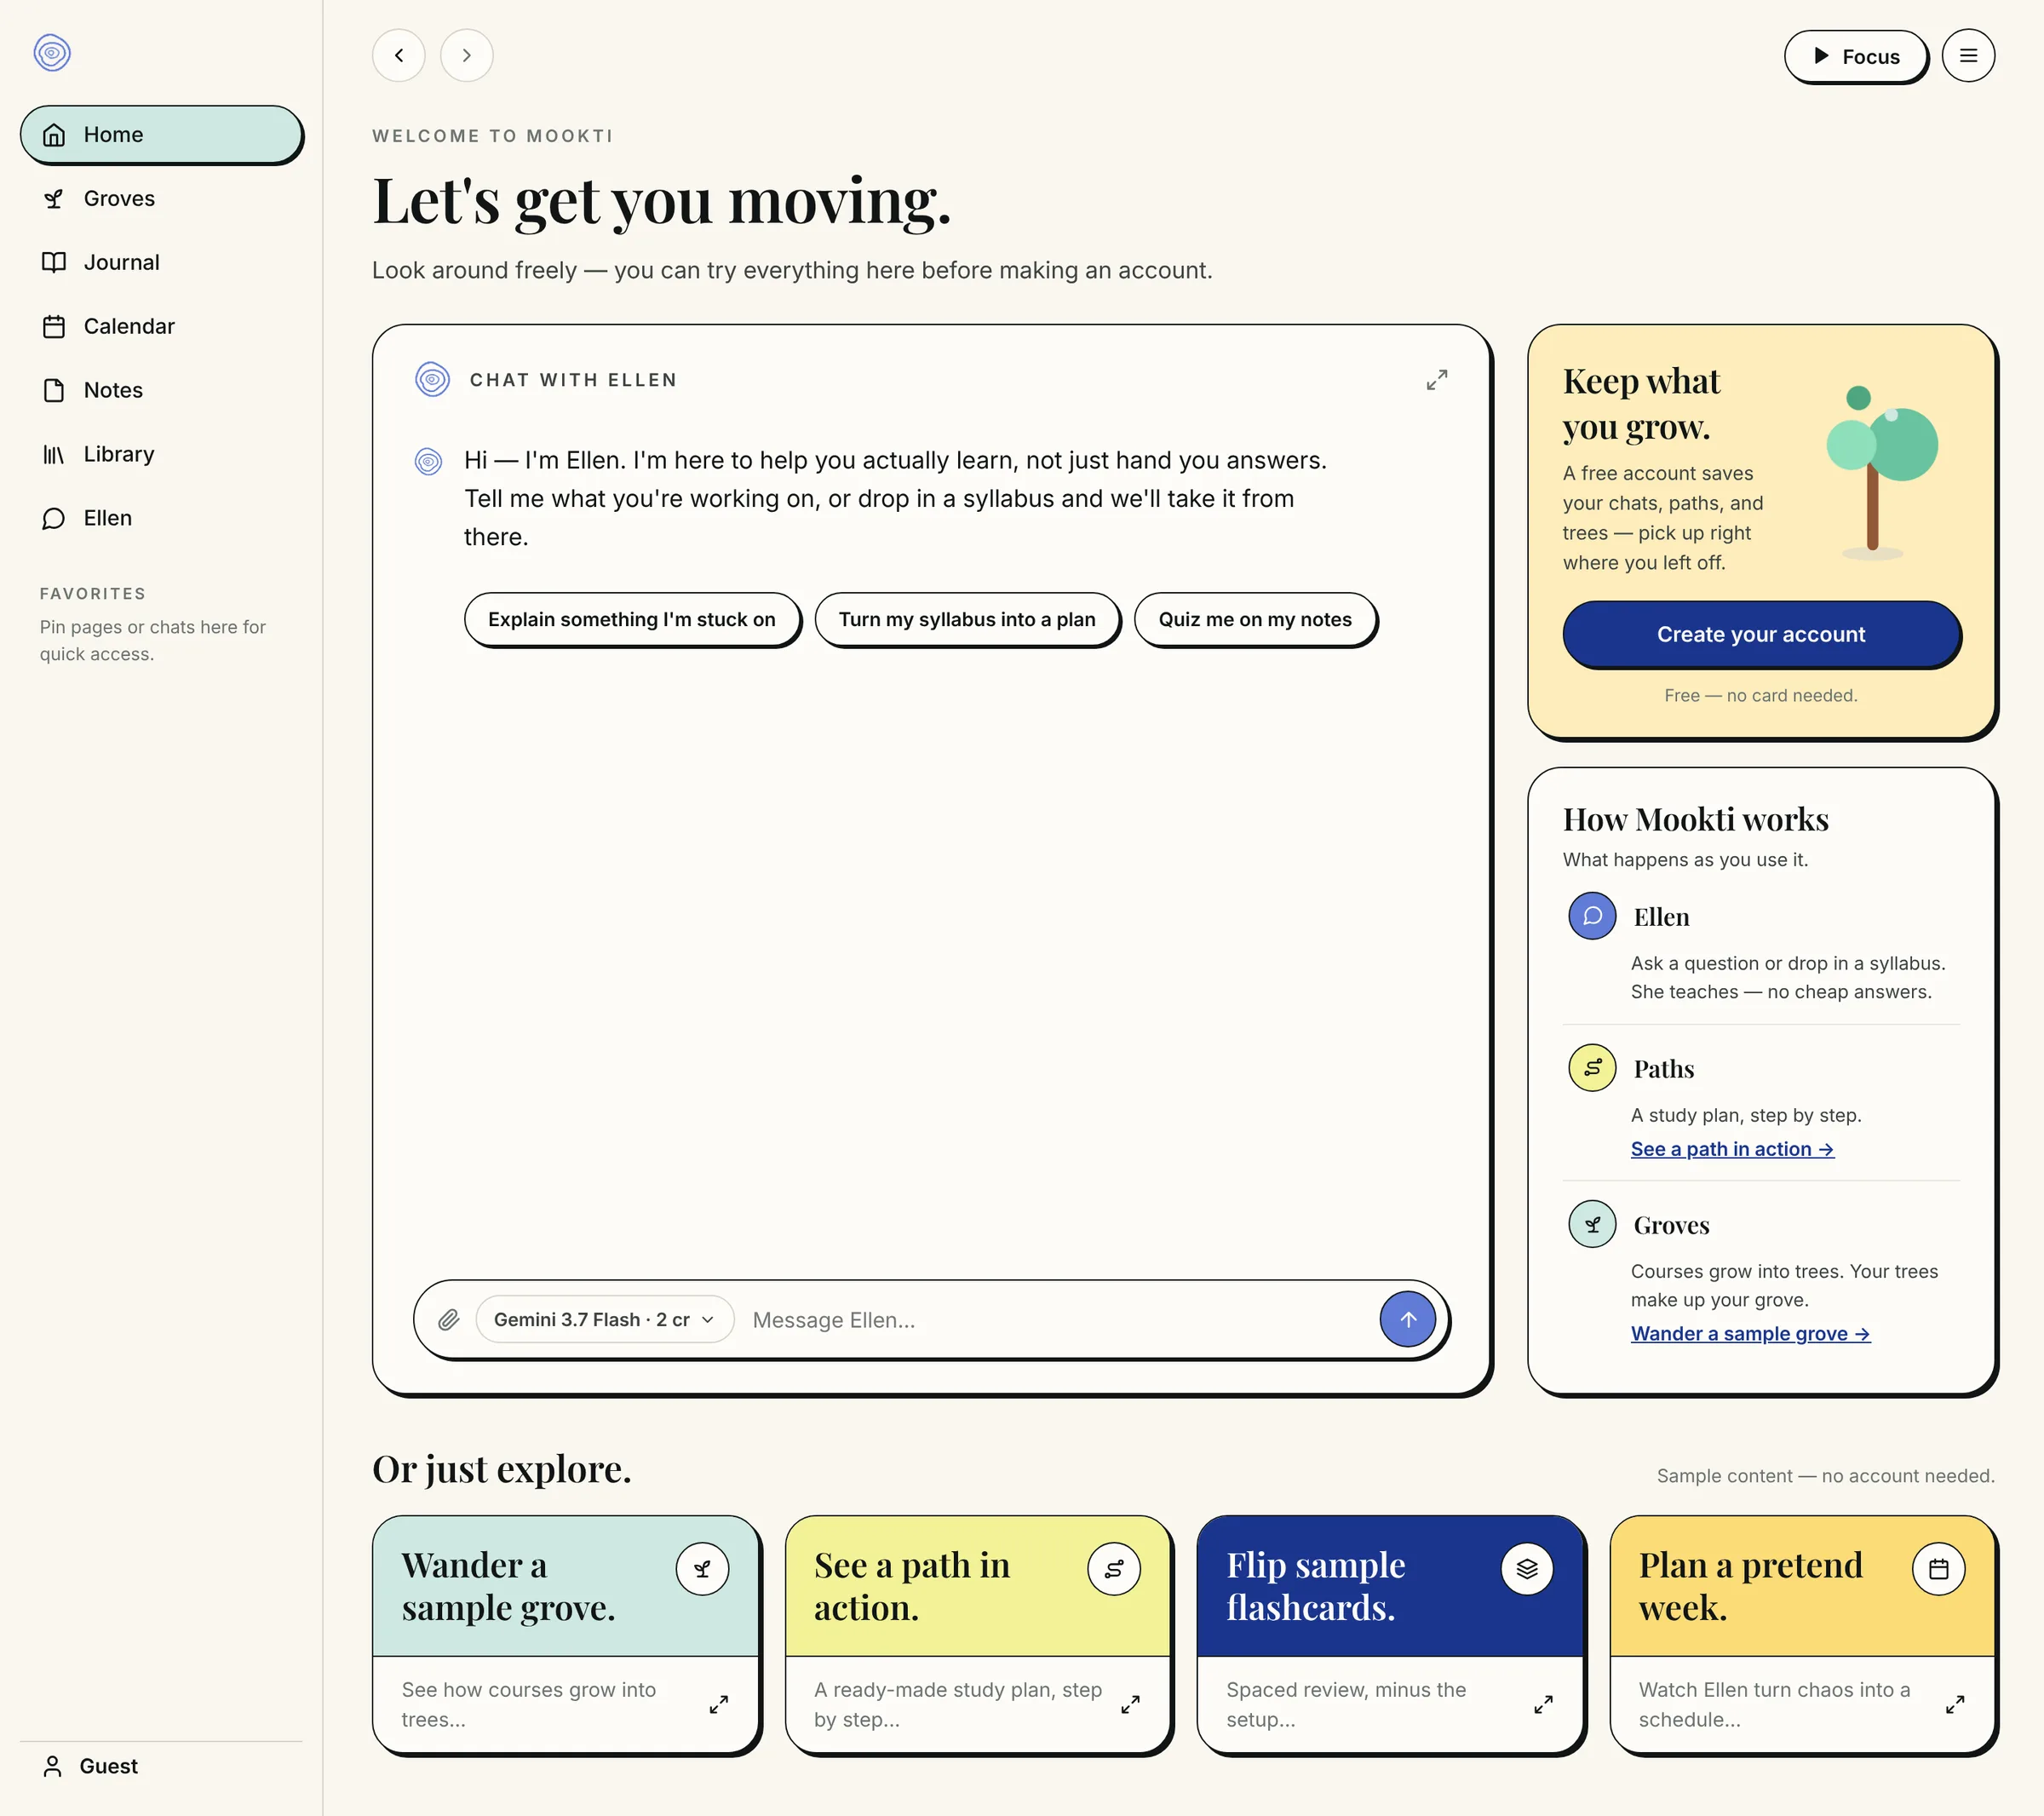Open the 'Plan a pretend week.' card title
This screenshot has height=1816, width=2044.
1750,1586
